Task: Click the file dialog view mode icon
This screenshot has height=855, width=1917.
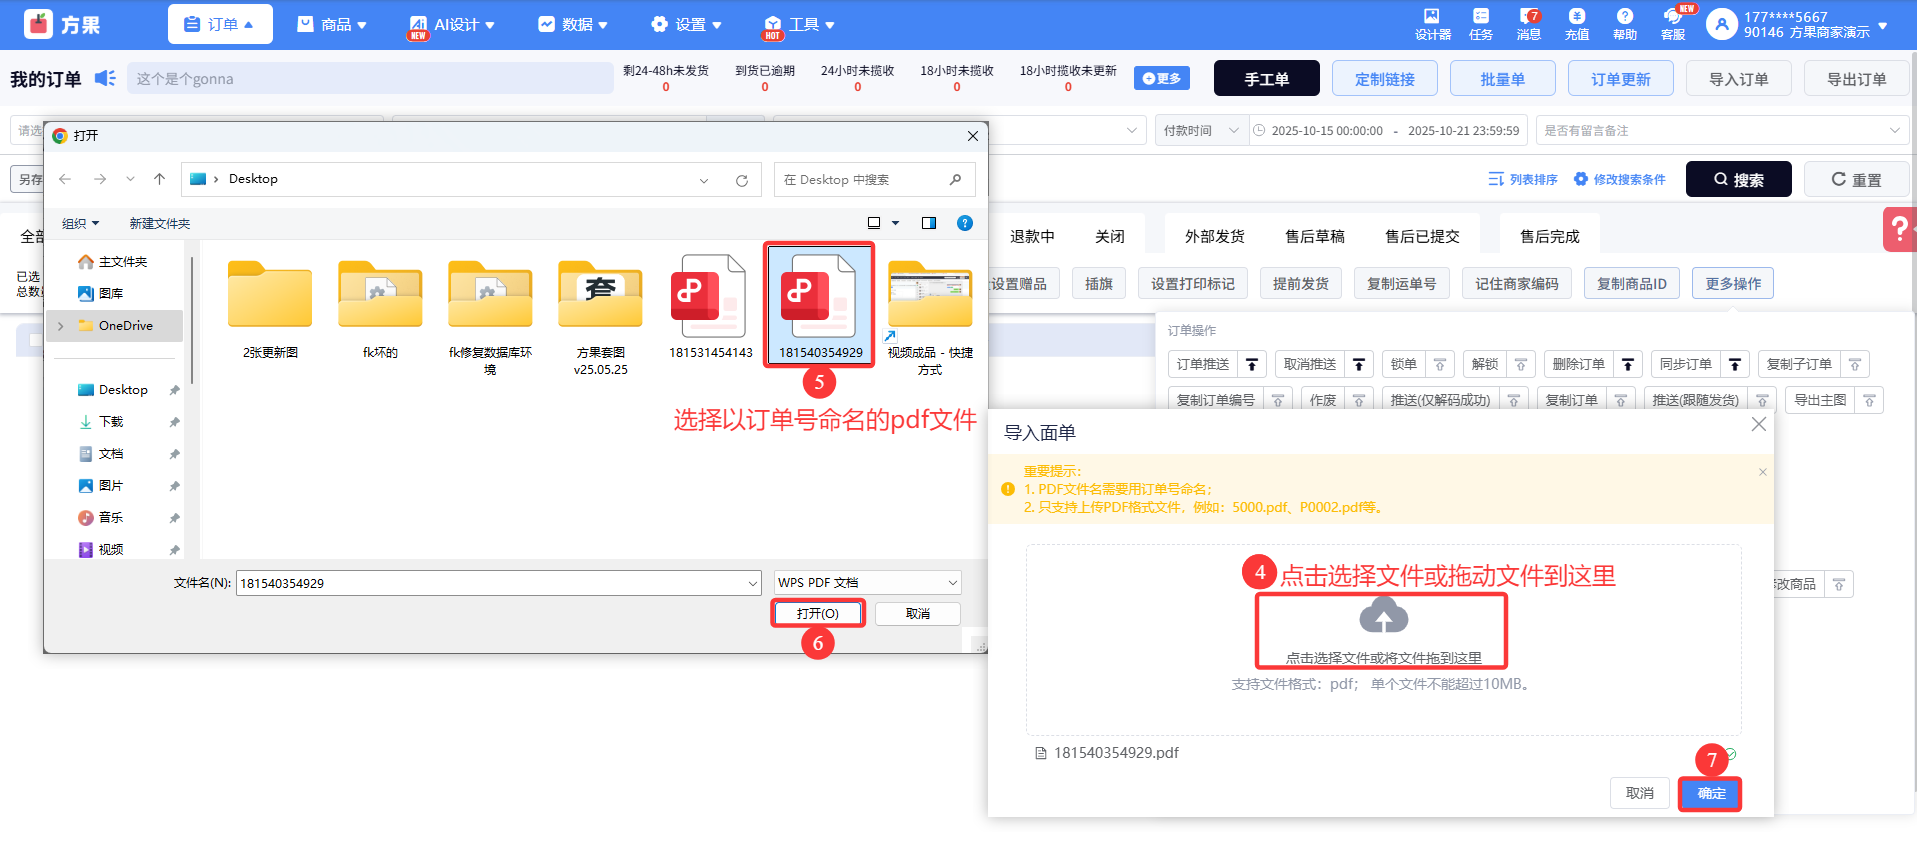Action: (x=874, y=223)
